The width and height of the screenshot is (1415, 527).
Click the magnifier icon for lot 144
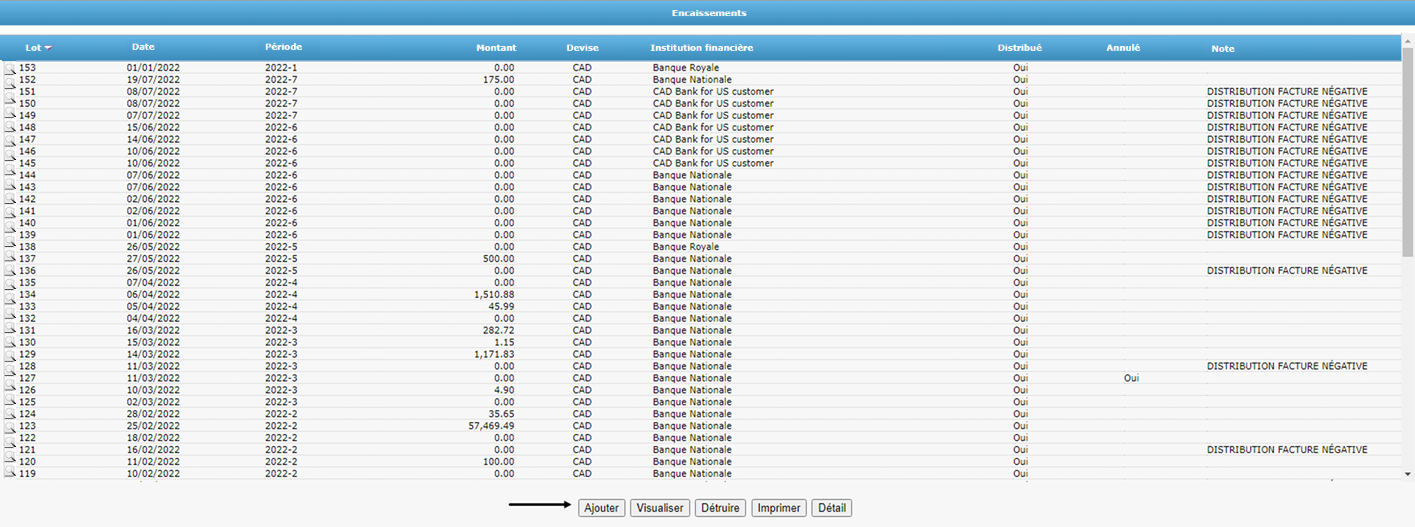10,176
